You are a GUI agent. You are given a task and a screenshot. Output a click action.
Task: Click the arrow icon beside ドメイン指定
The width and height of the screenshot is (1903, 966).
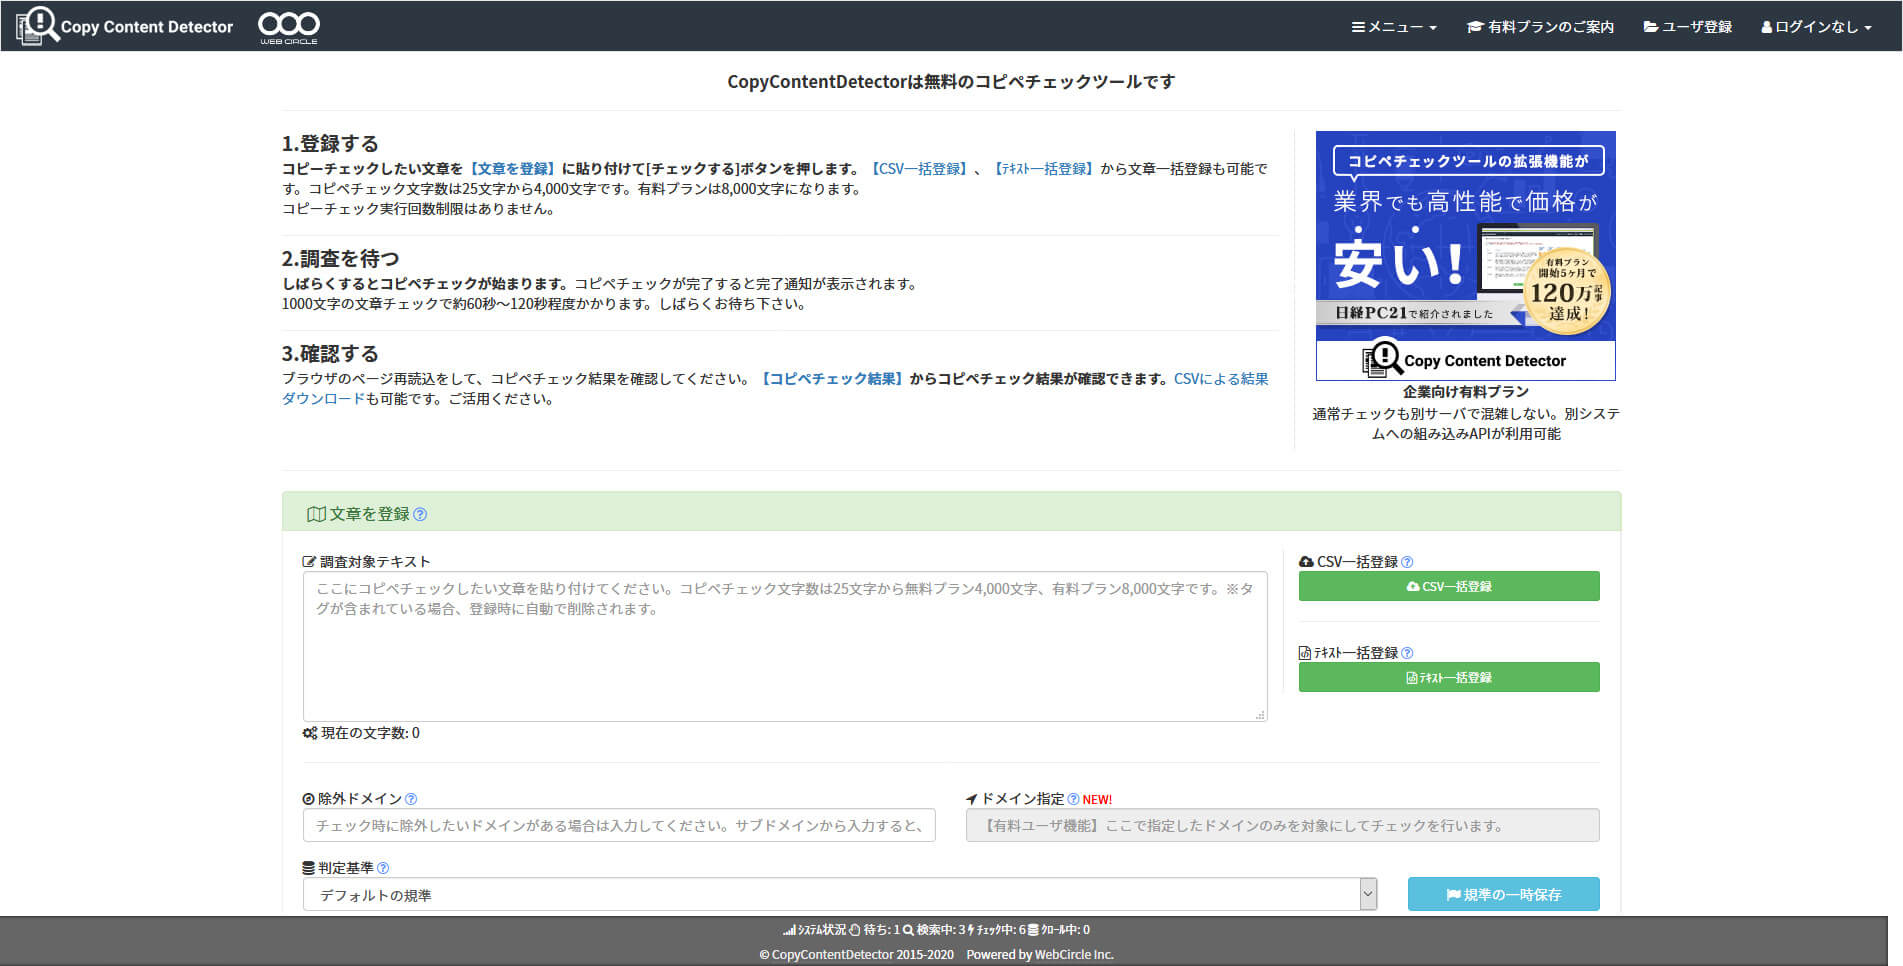click(971, 799)
